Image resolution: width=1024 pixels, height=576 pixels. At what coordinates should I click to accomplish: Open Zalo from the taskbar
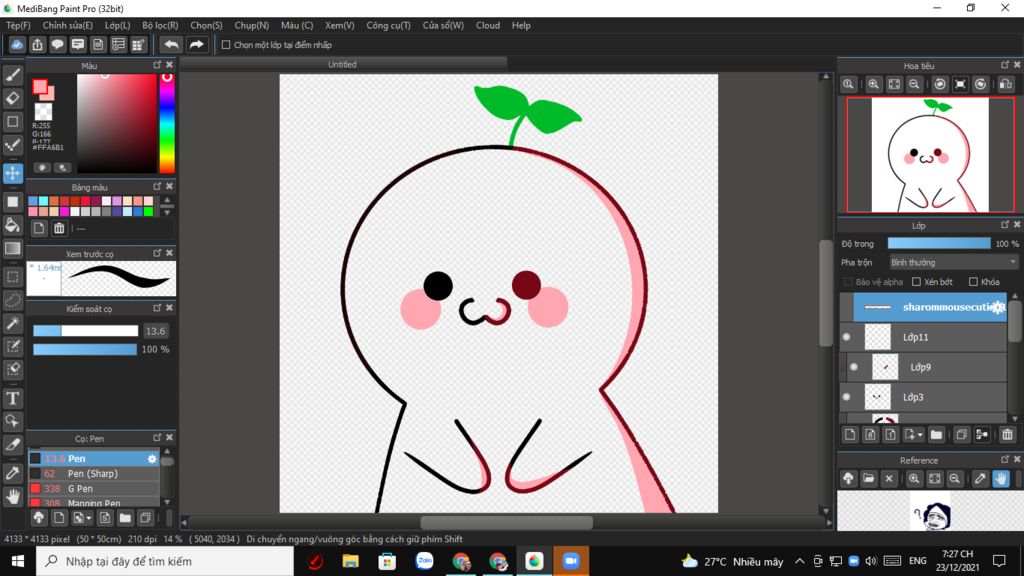click(424, 561)
